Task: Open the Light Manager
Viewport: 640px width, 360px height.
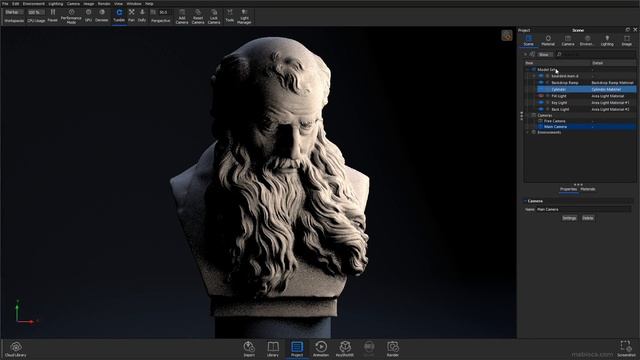Action: pos(244,16)
